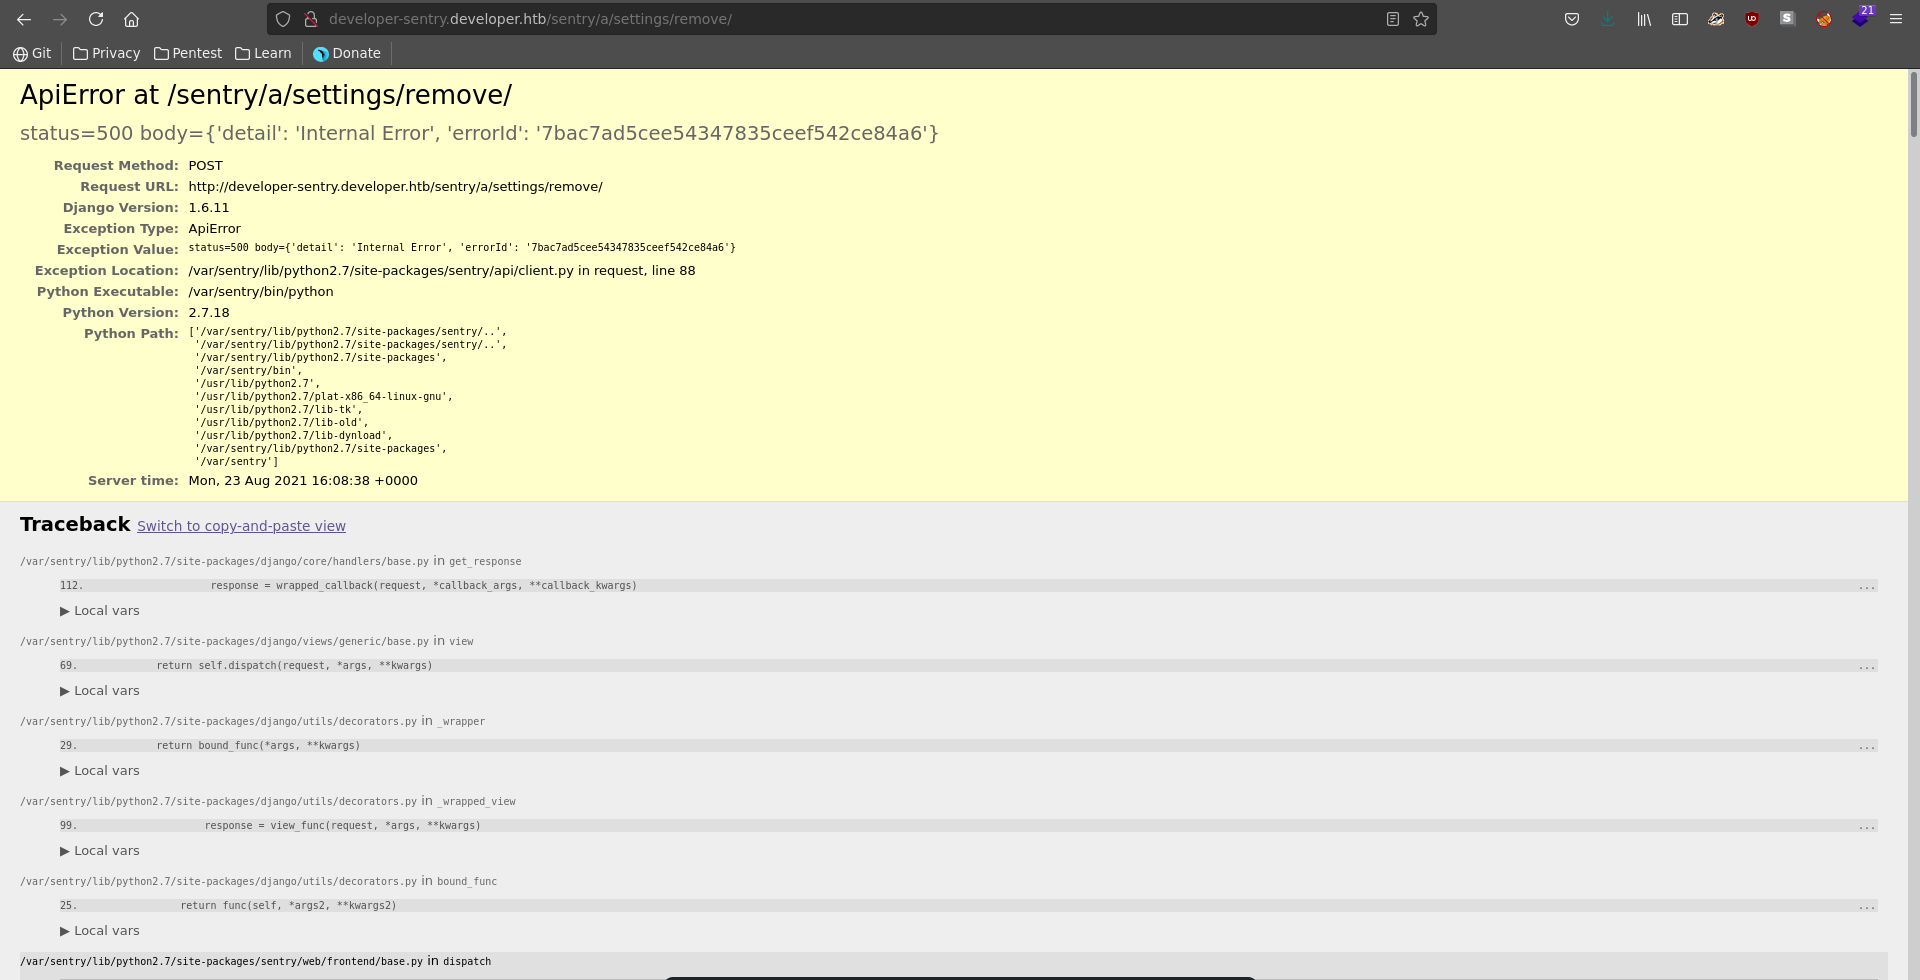Open the Donate bookmark

(x=346, y=53)
